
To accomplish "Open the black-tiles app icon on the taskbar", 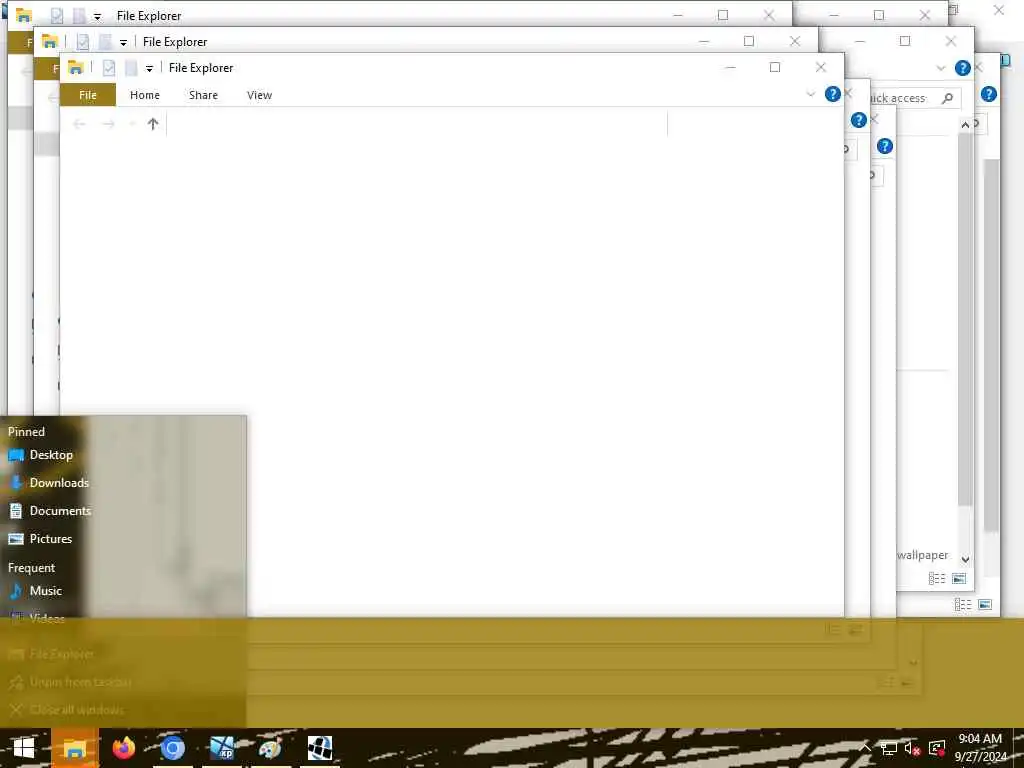I will 320,748.
